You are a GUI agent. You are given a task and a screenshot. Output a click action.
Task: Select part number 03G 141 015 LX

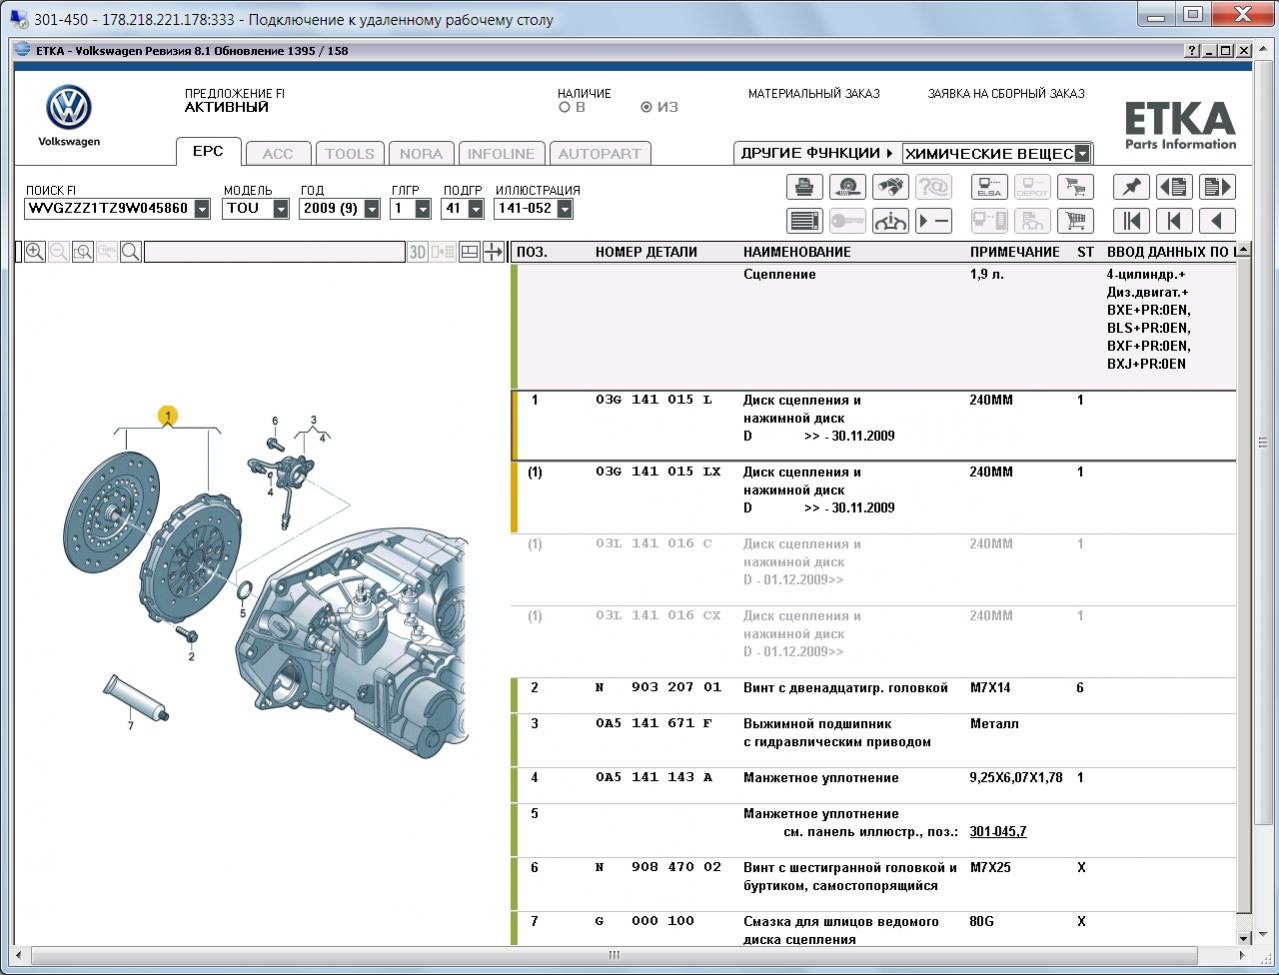658,472
